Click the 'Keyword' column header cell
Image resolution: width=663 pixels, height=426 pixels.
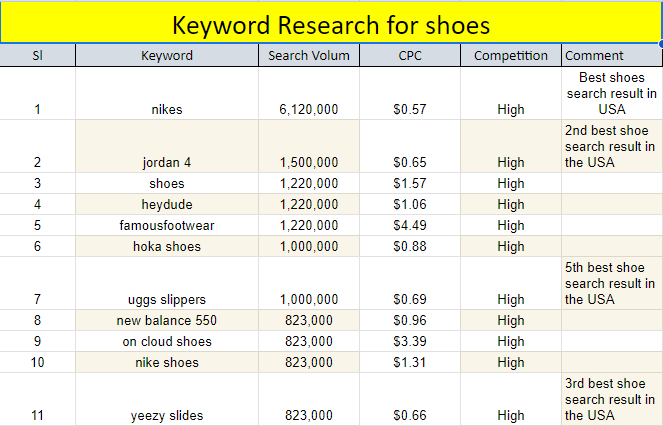[167, 56]
